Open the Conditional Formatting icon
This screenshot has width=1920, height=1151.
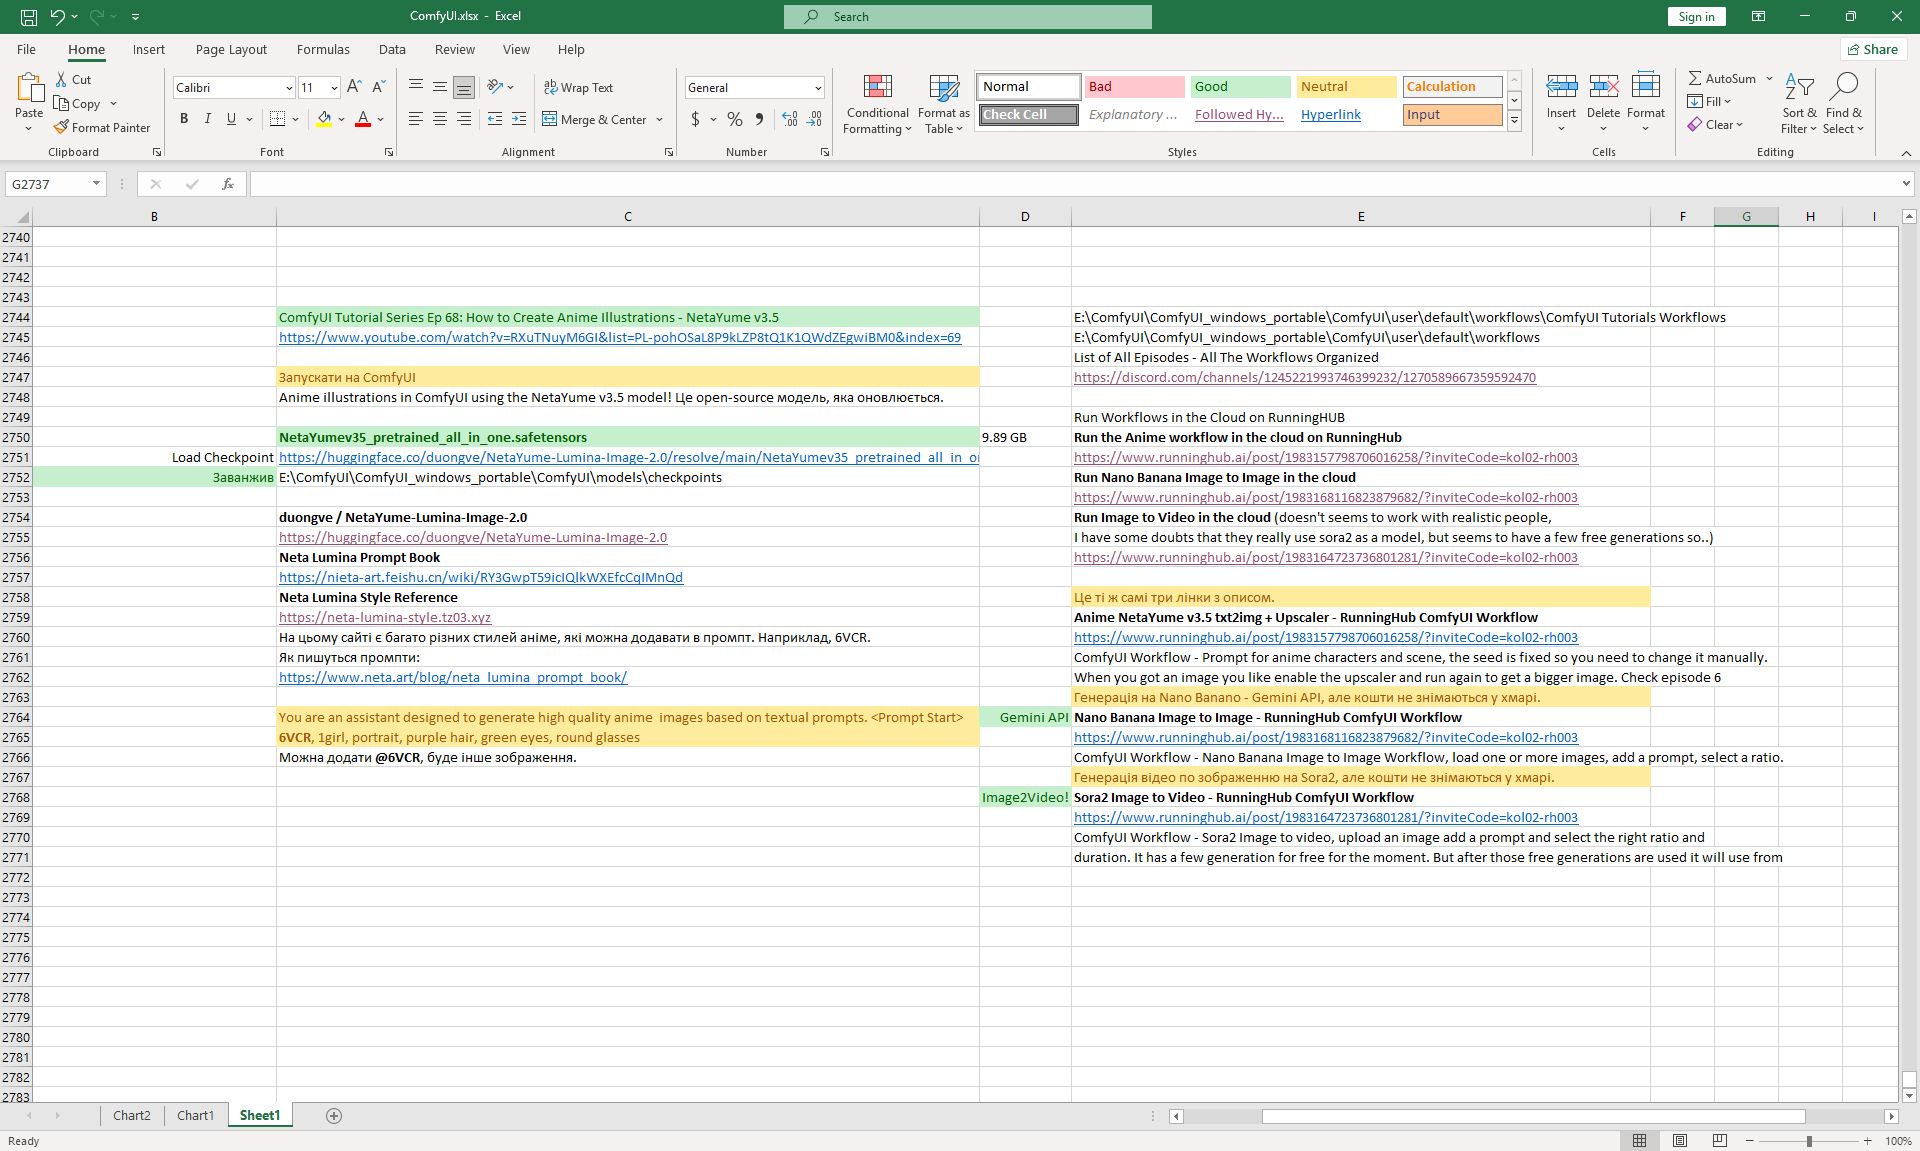[x=877, y=88]
